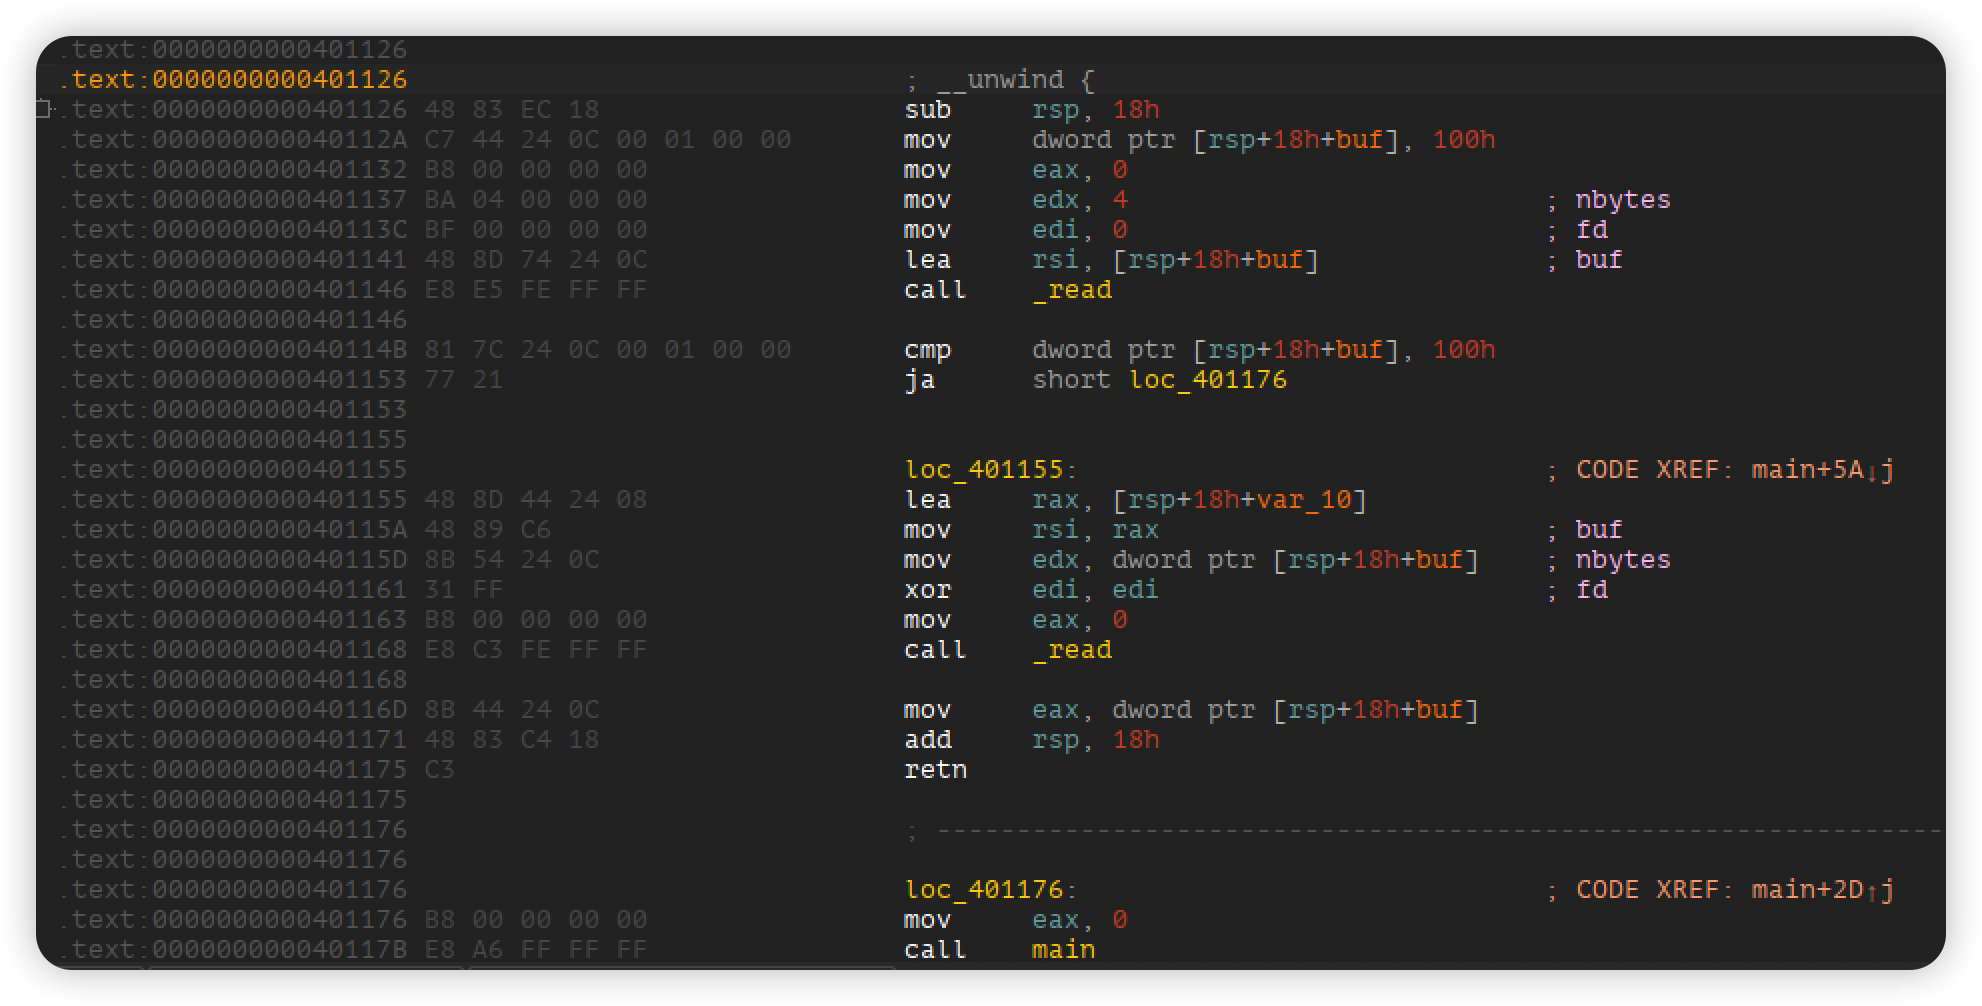Click hex bytes '8B 44 24 0C'
Viewport: 1982px width, 1006px height.
(512, 709)
